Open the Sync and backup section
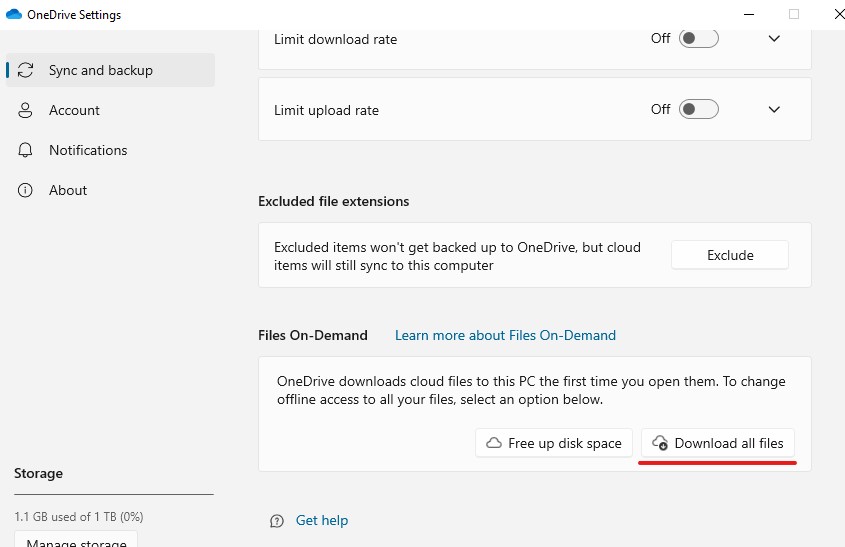The image size is (845, 547). [x=110, y=70]
